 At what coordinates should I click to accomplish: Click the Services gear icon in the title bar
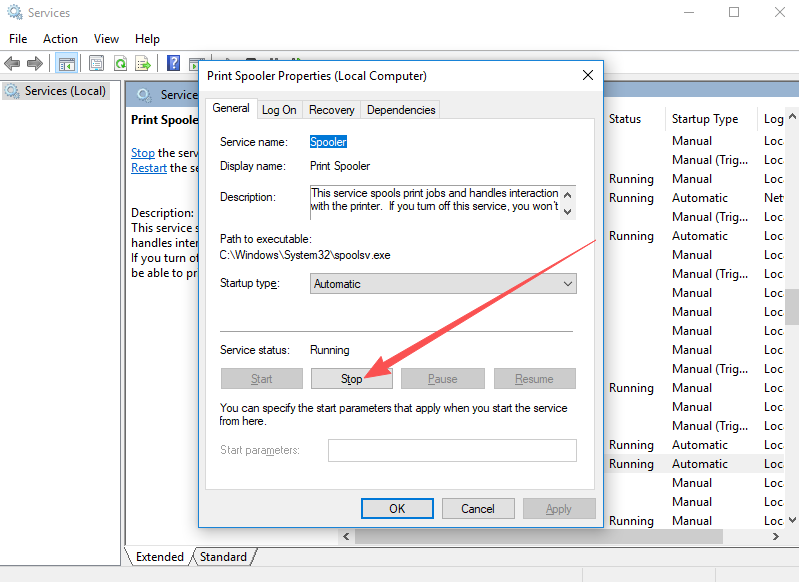[x=15, y=12]
